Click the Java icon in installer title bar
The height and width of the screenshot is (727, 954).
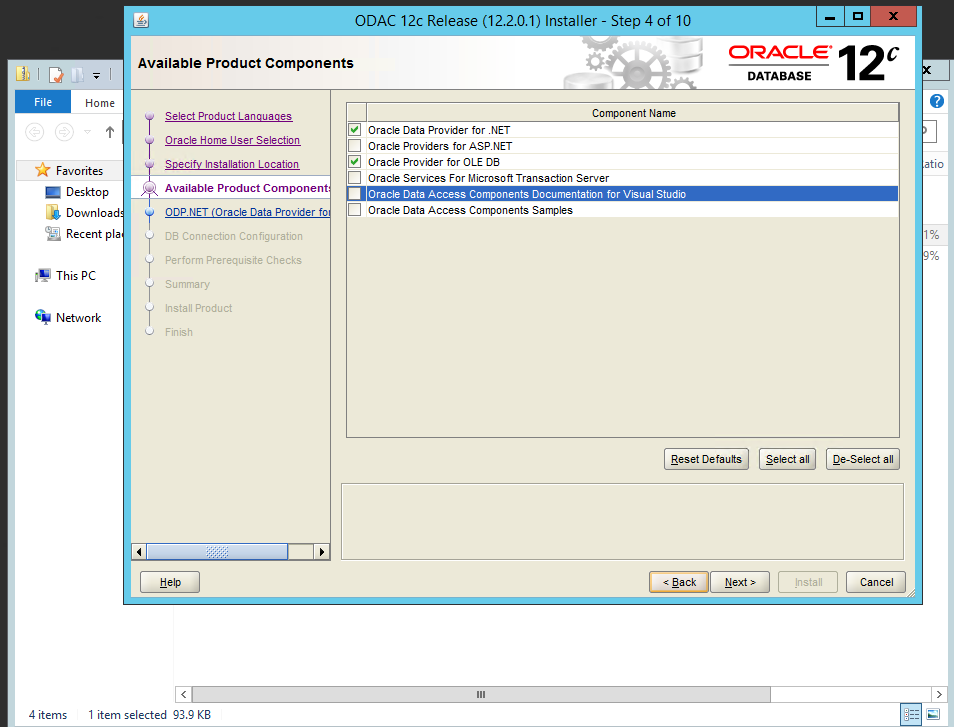coord(141,20)
